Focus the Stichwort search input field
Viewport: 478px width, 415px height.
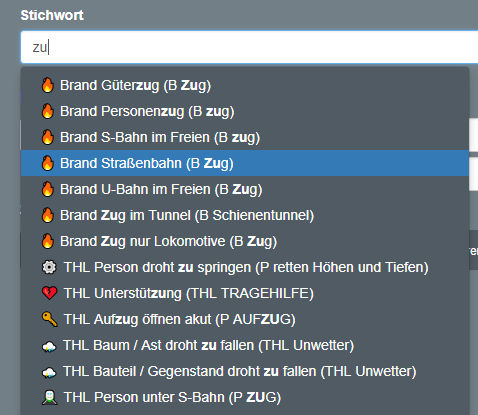coord(249,47)
